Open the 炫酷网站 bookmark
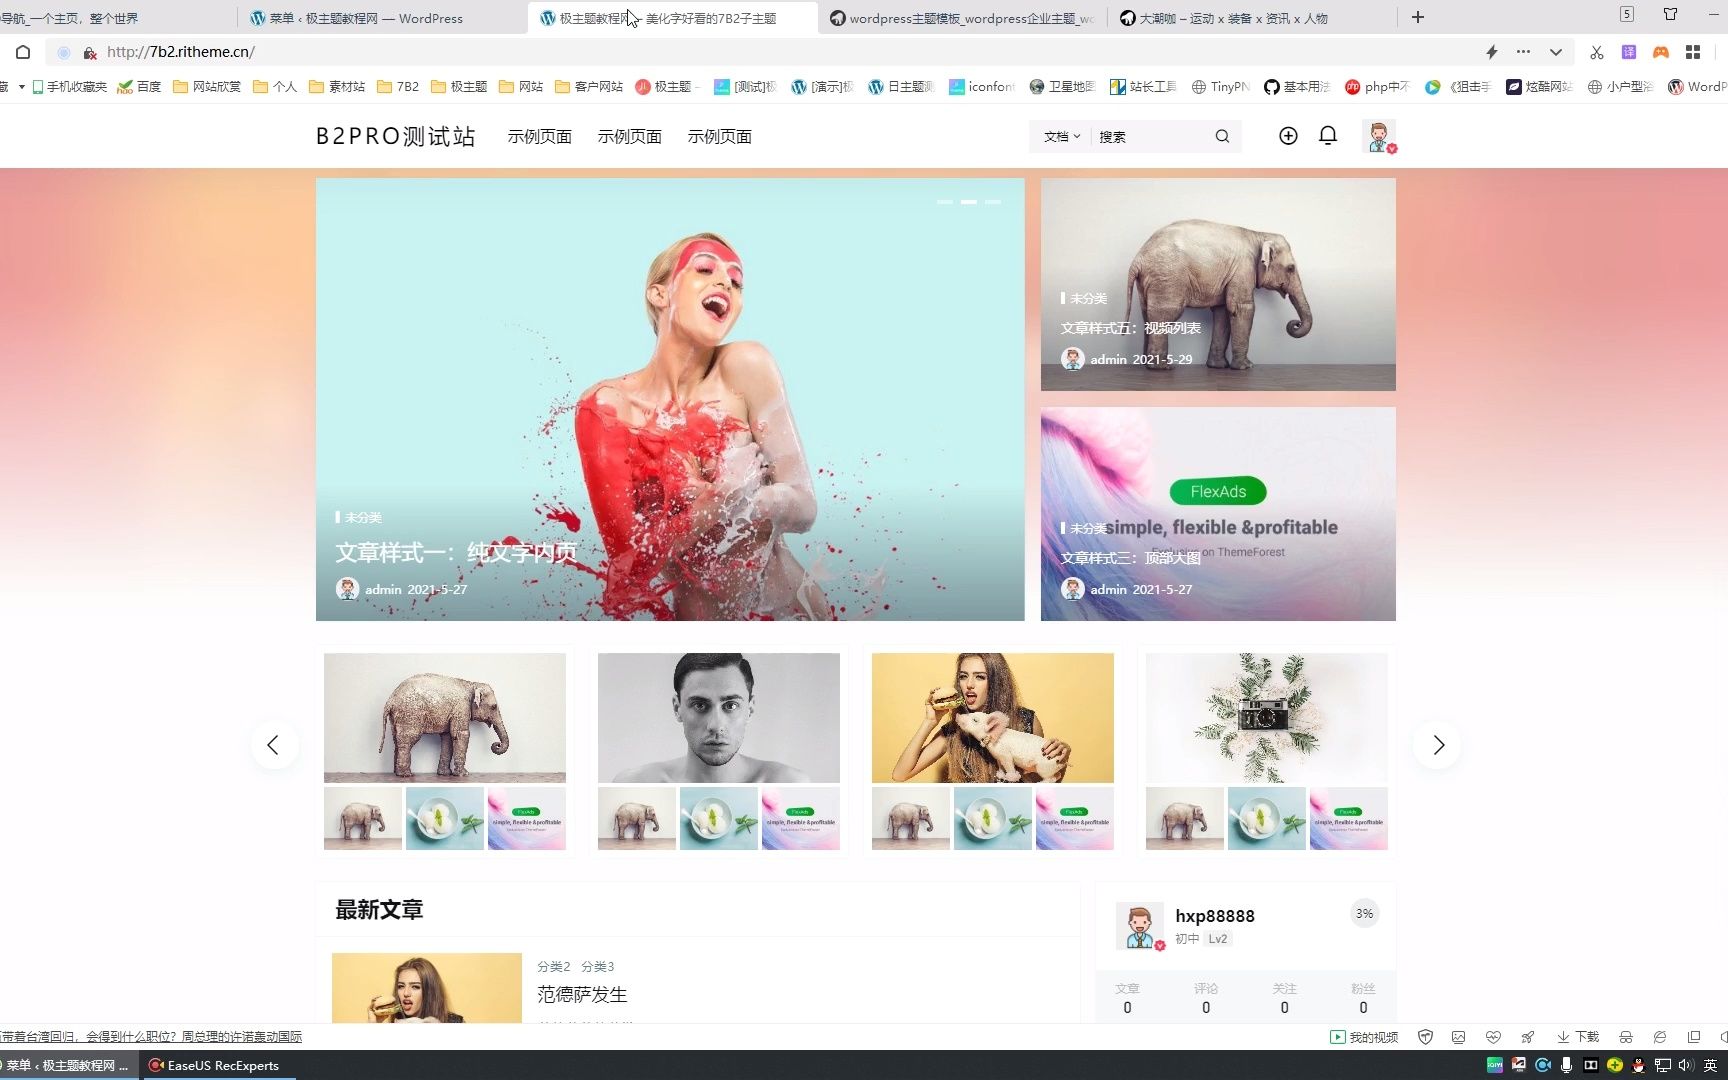Screen dimensions: 1728x1080 (x=1539, y=87)
